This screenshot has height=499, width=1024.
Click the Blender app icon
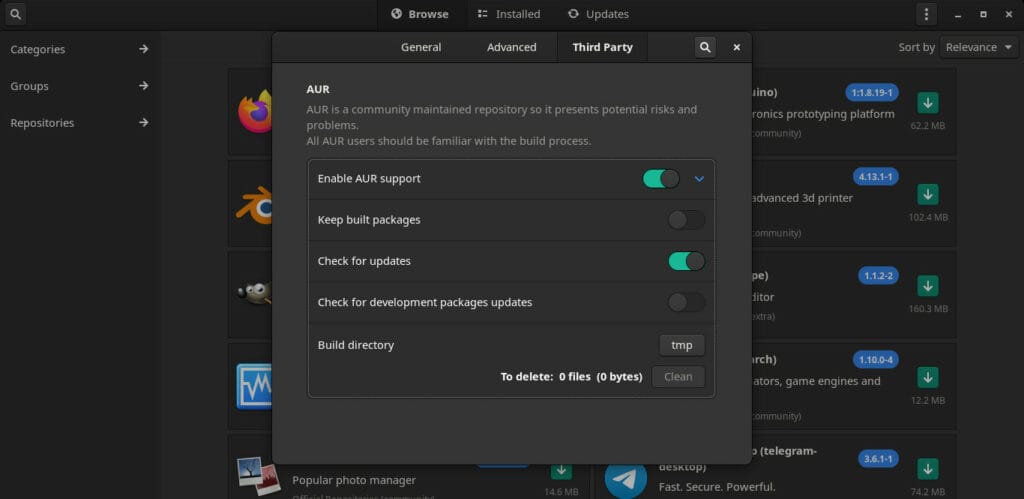[x=255, y=204]
